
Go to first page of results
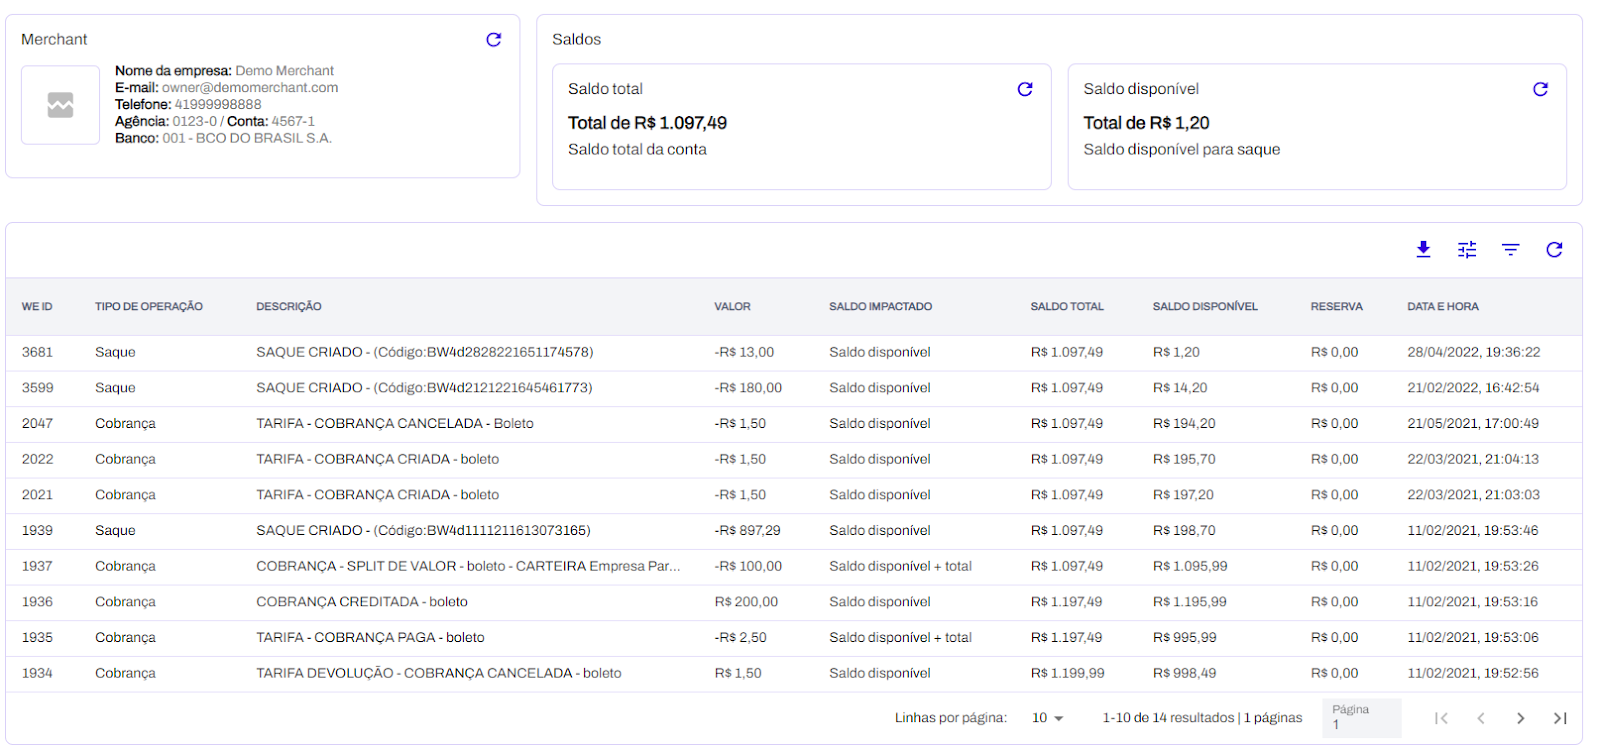point(1441,718)
